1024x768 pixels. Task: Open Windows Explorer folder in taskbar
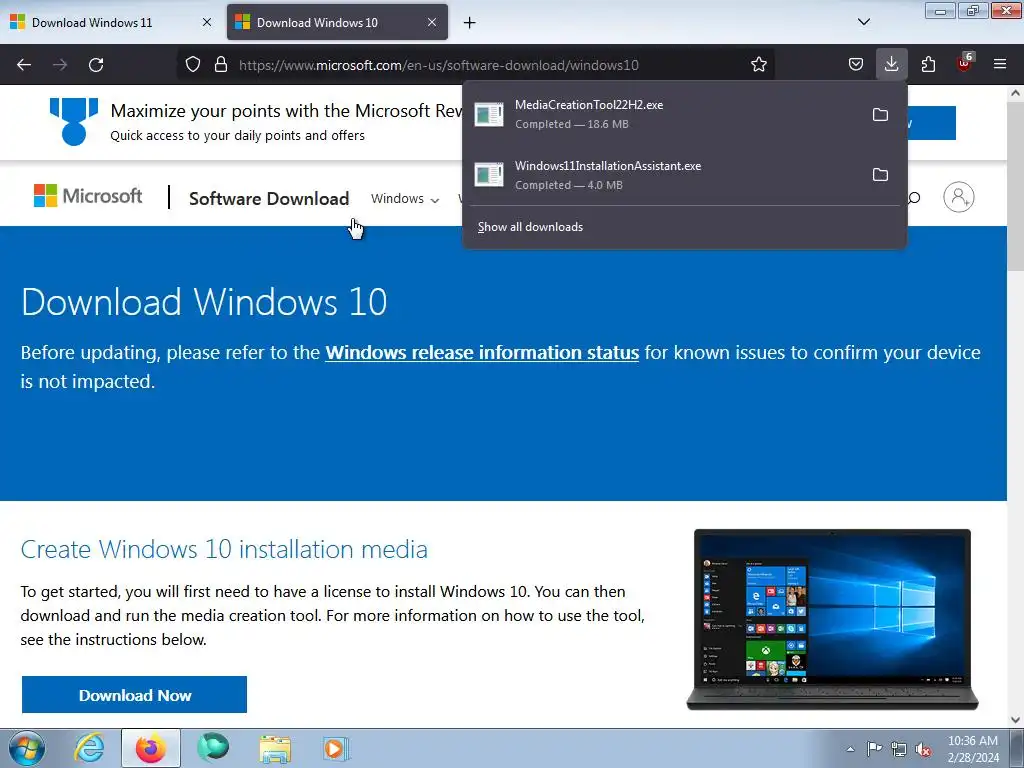coord(275,748)
